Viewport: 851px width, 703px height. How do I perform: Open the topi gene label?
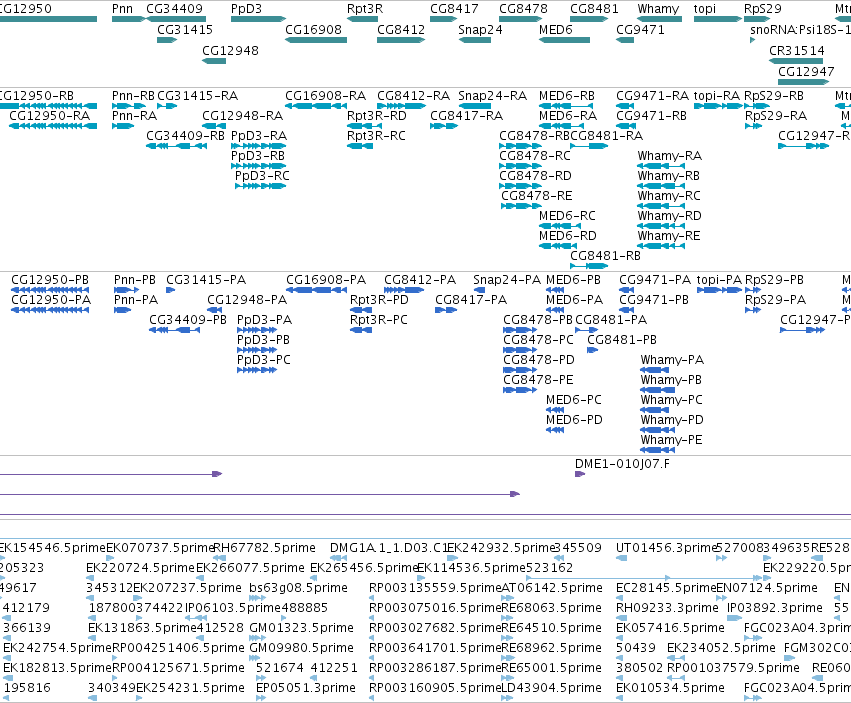(x=704, y=9)
